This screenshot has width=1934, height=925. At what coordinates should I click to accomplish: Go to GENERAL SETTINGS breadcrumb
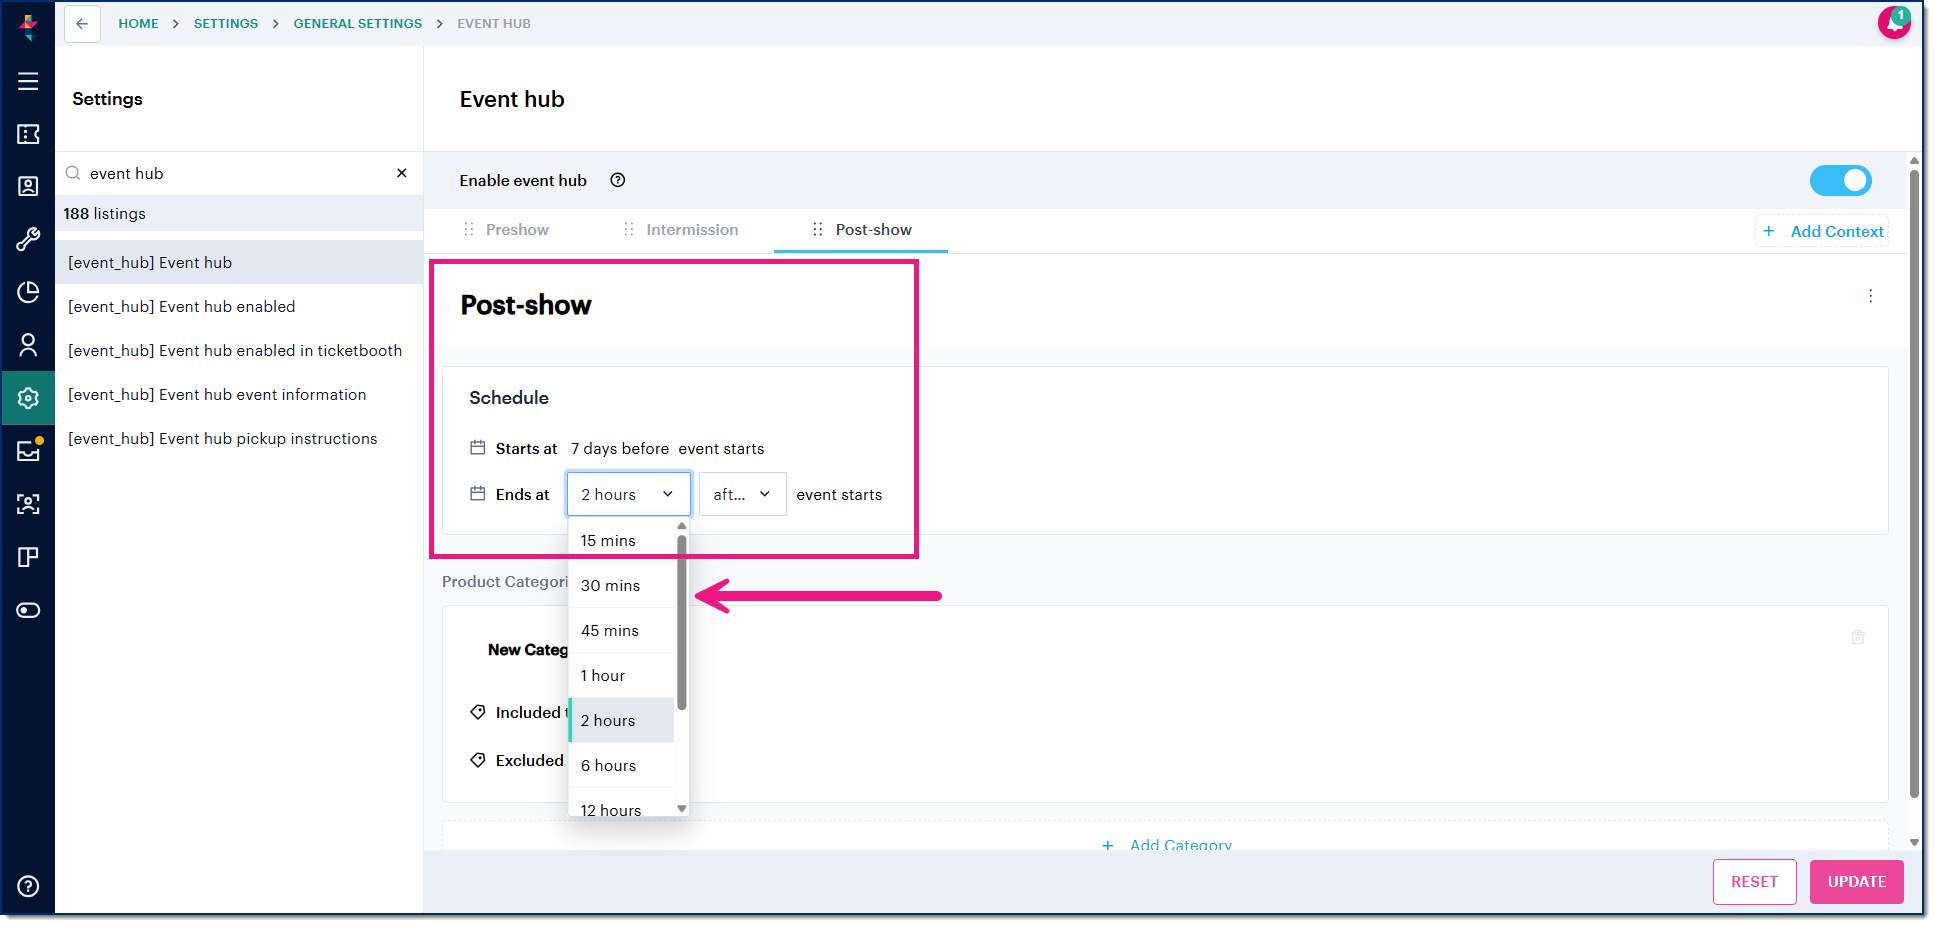click(x=358, y=24)
